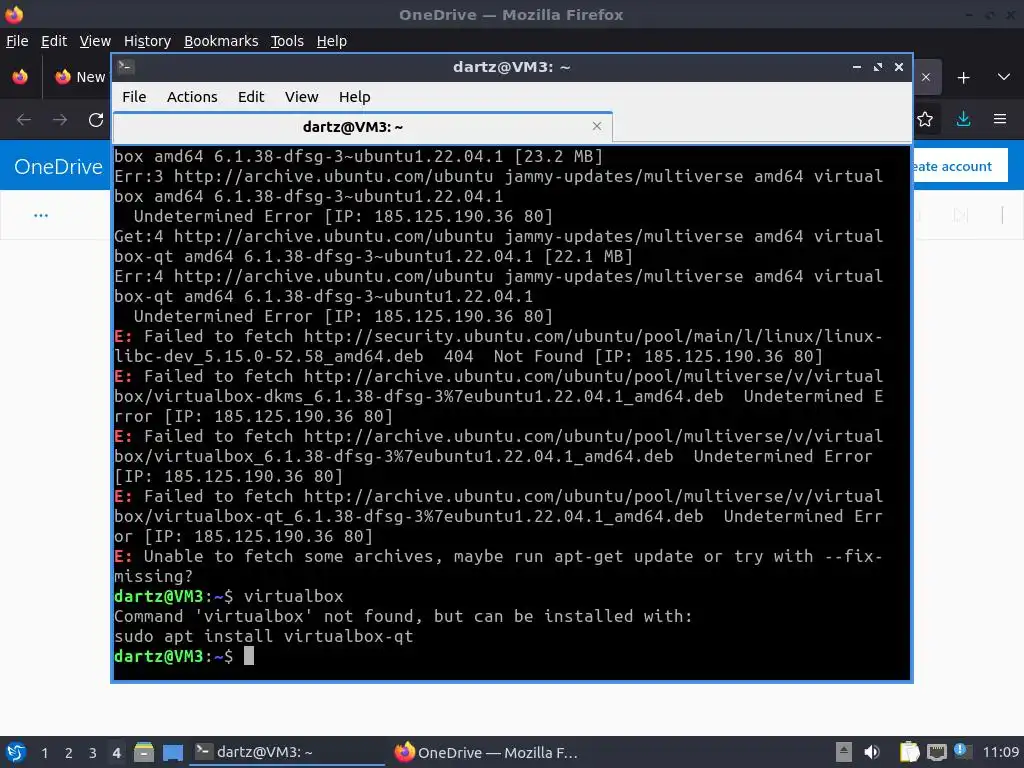
Task: Select dartz@VM3 terminal taskbar entry
Action: (x=287, y=752)
